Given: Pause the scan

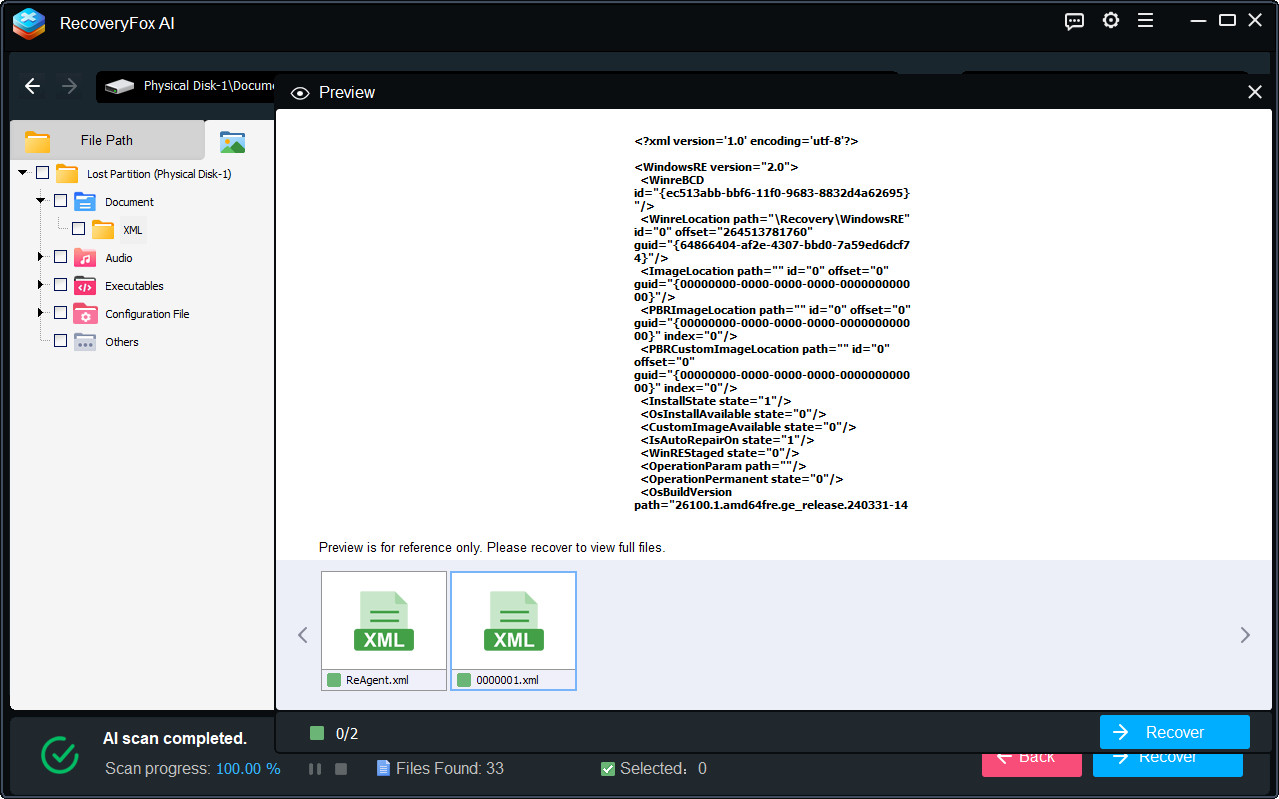Looking at the screenshot, I should point(315,769).
